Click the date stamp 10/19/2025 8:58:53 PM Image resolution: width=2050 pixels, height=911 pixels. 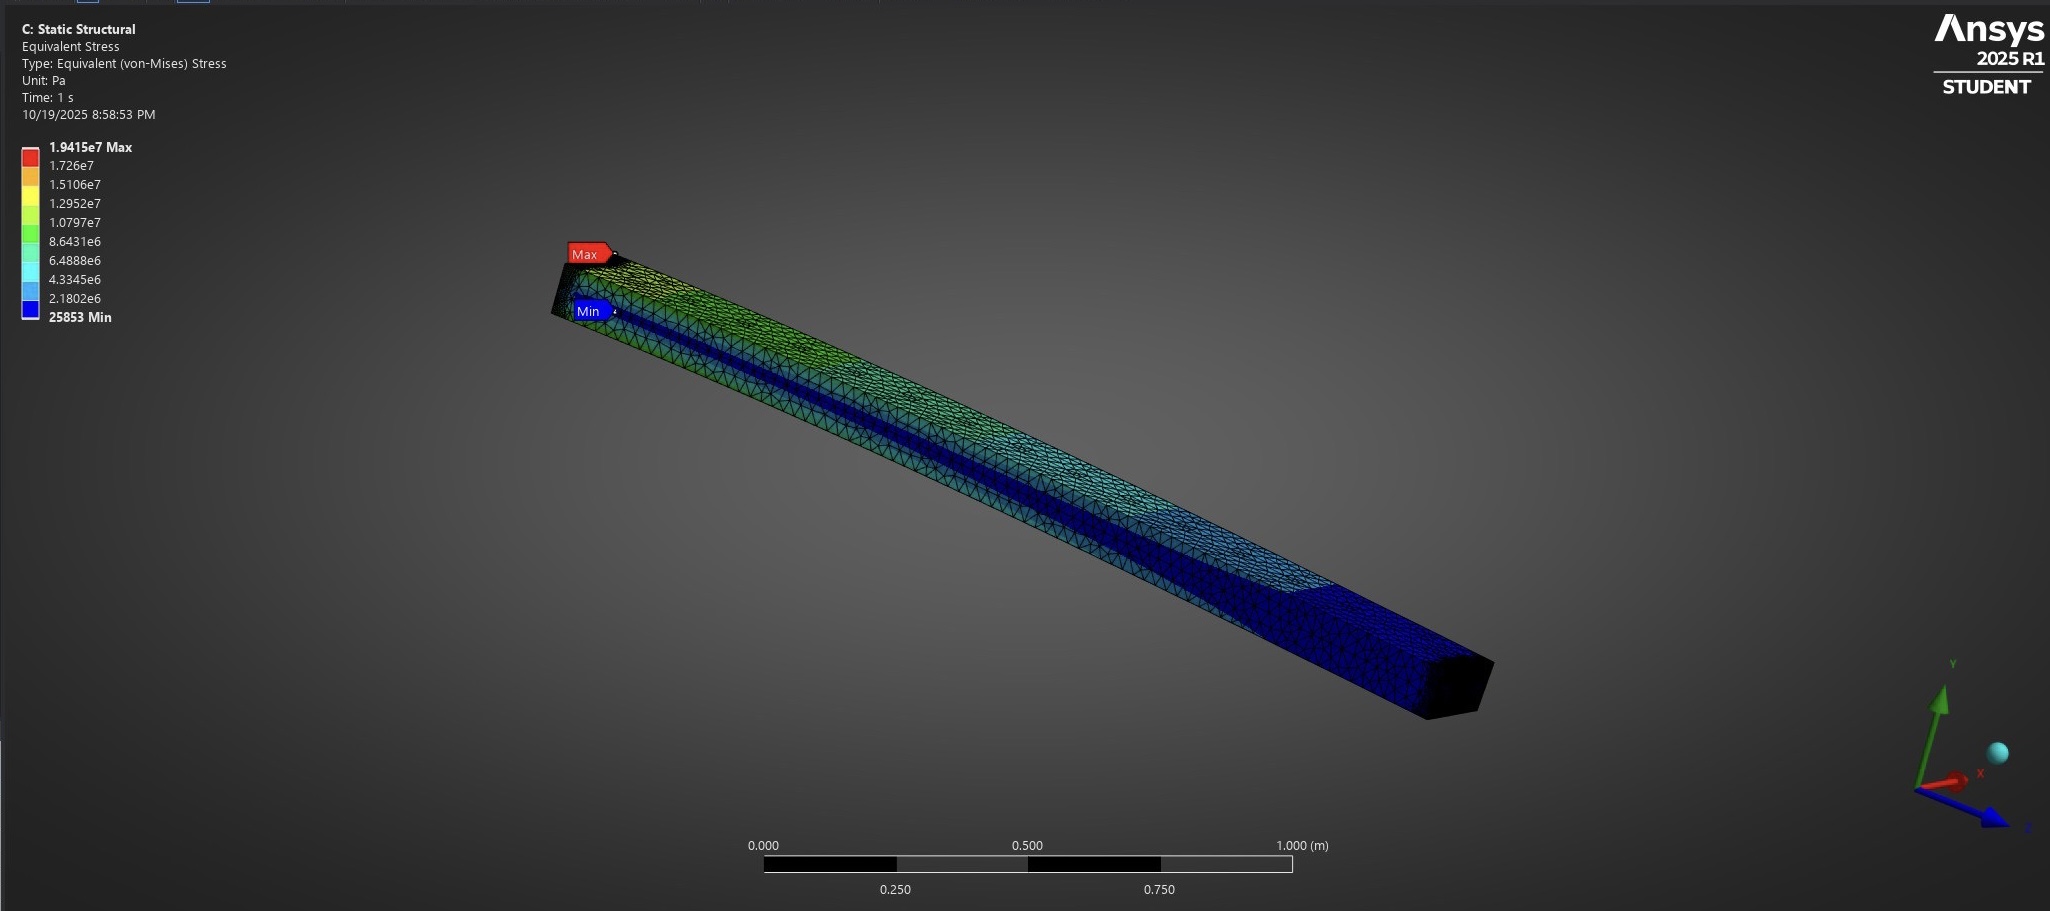coord(89,114)
